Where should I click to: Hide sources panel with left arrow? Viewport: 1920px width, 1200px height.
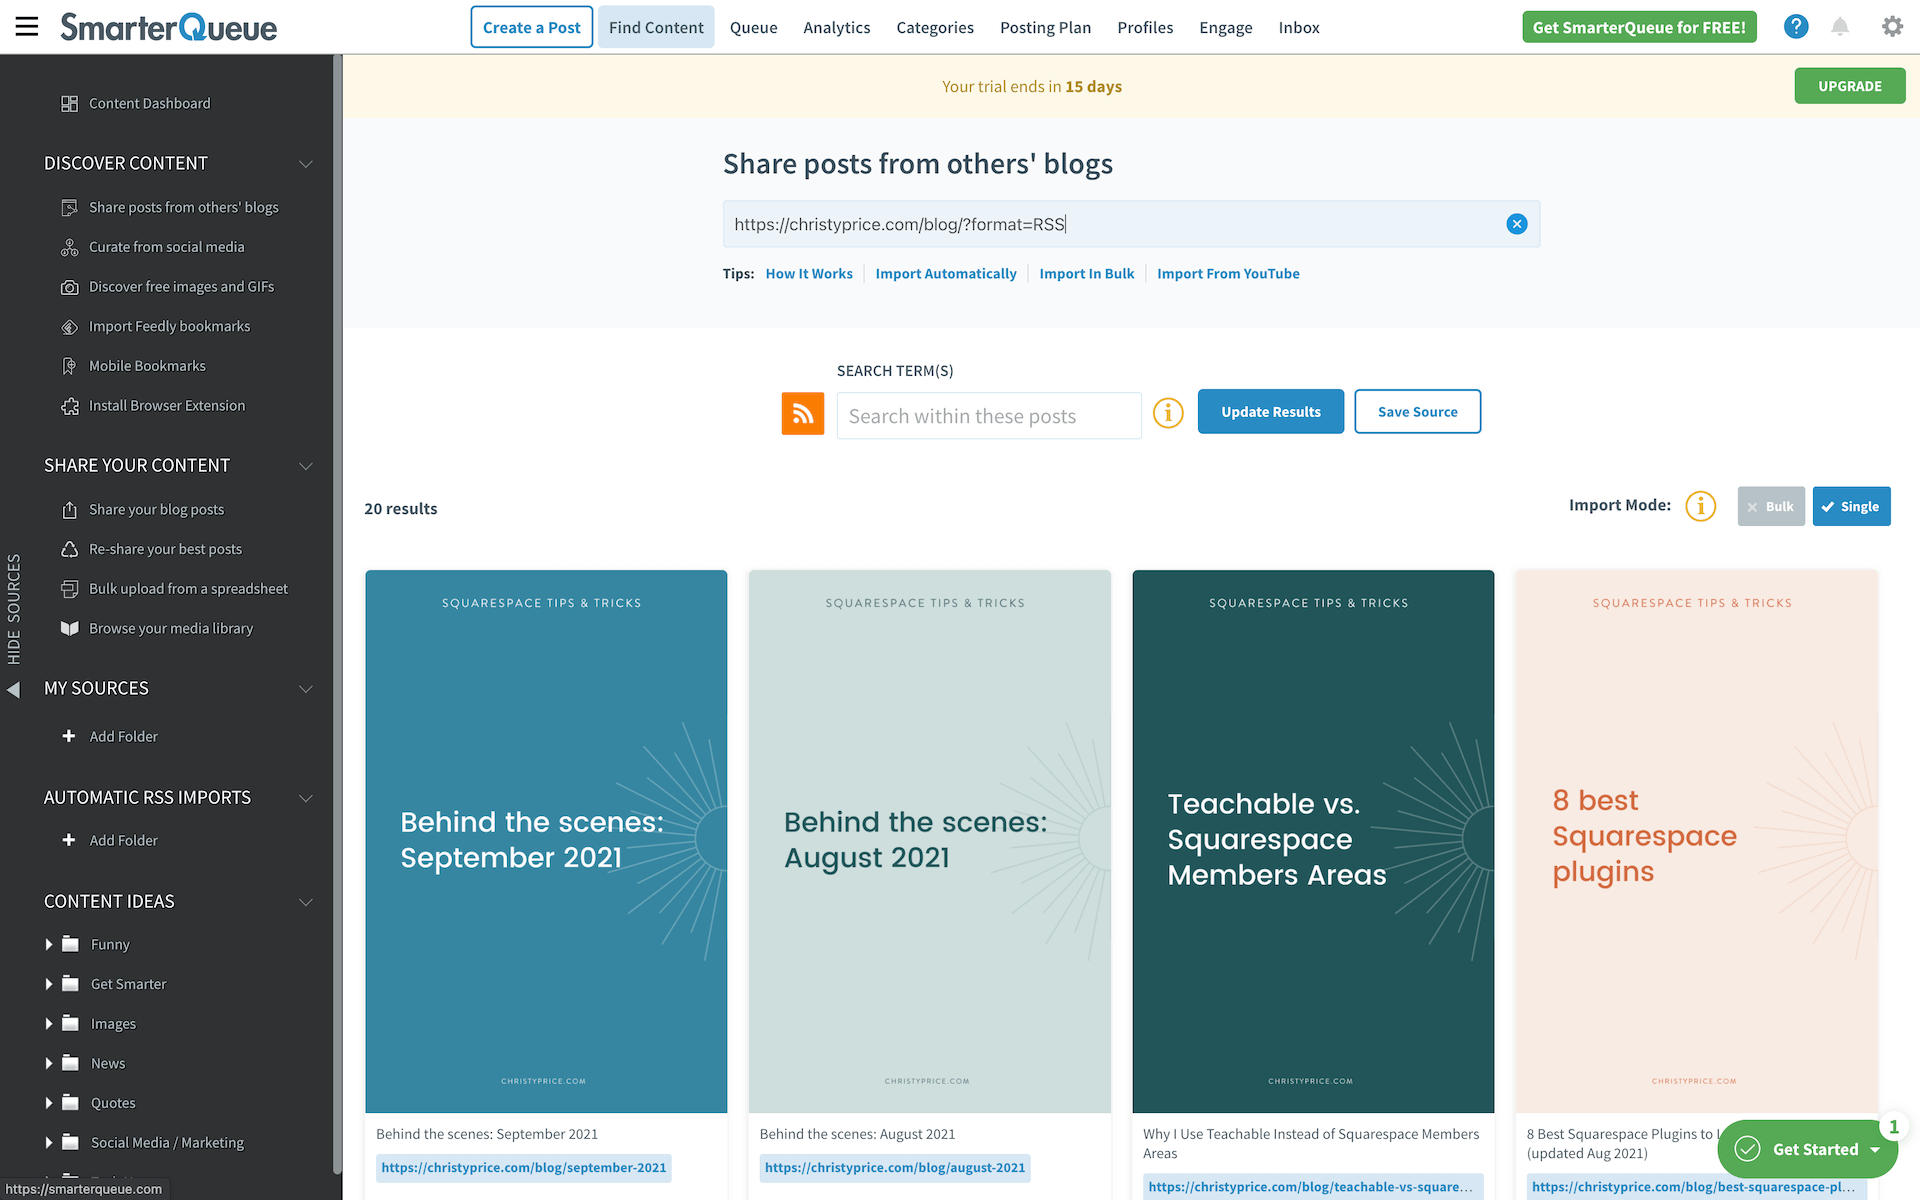point(13,690)
